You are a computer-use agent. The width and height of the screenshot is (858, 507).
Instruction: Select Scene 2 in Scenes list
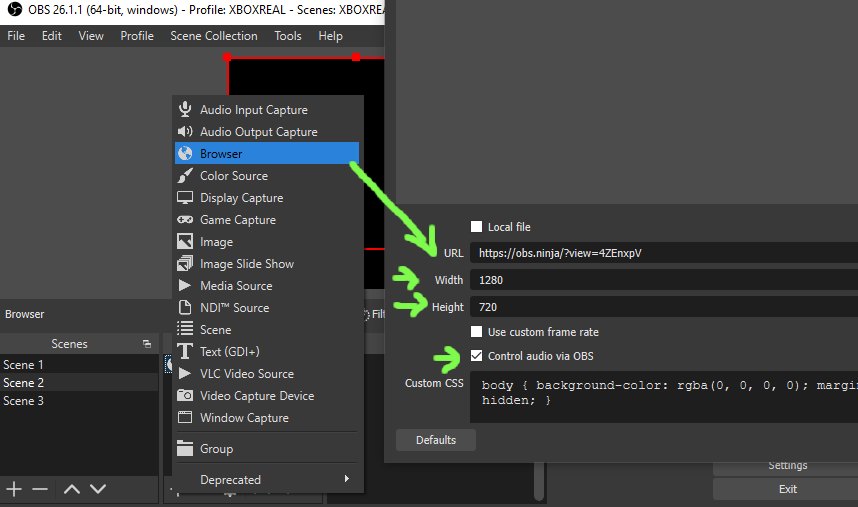coord(79,382)
